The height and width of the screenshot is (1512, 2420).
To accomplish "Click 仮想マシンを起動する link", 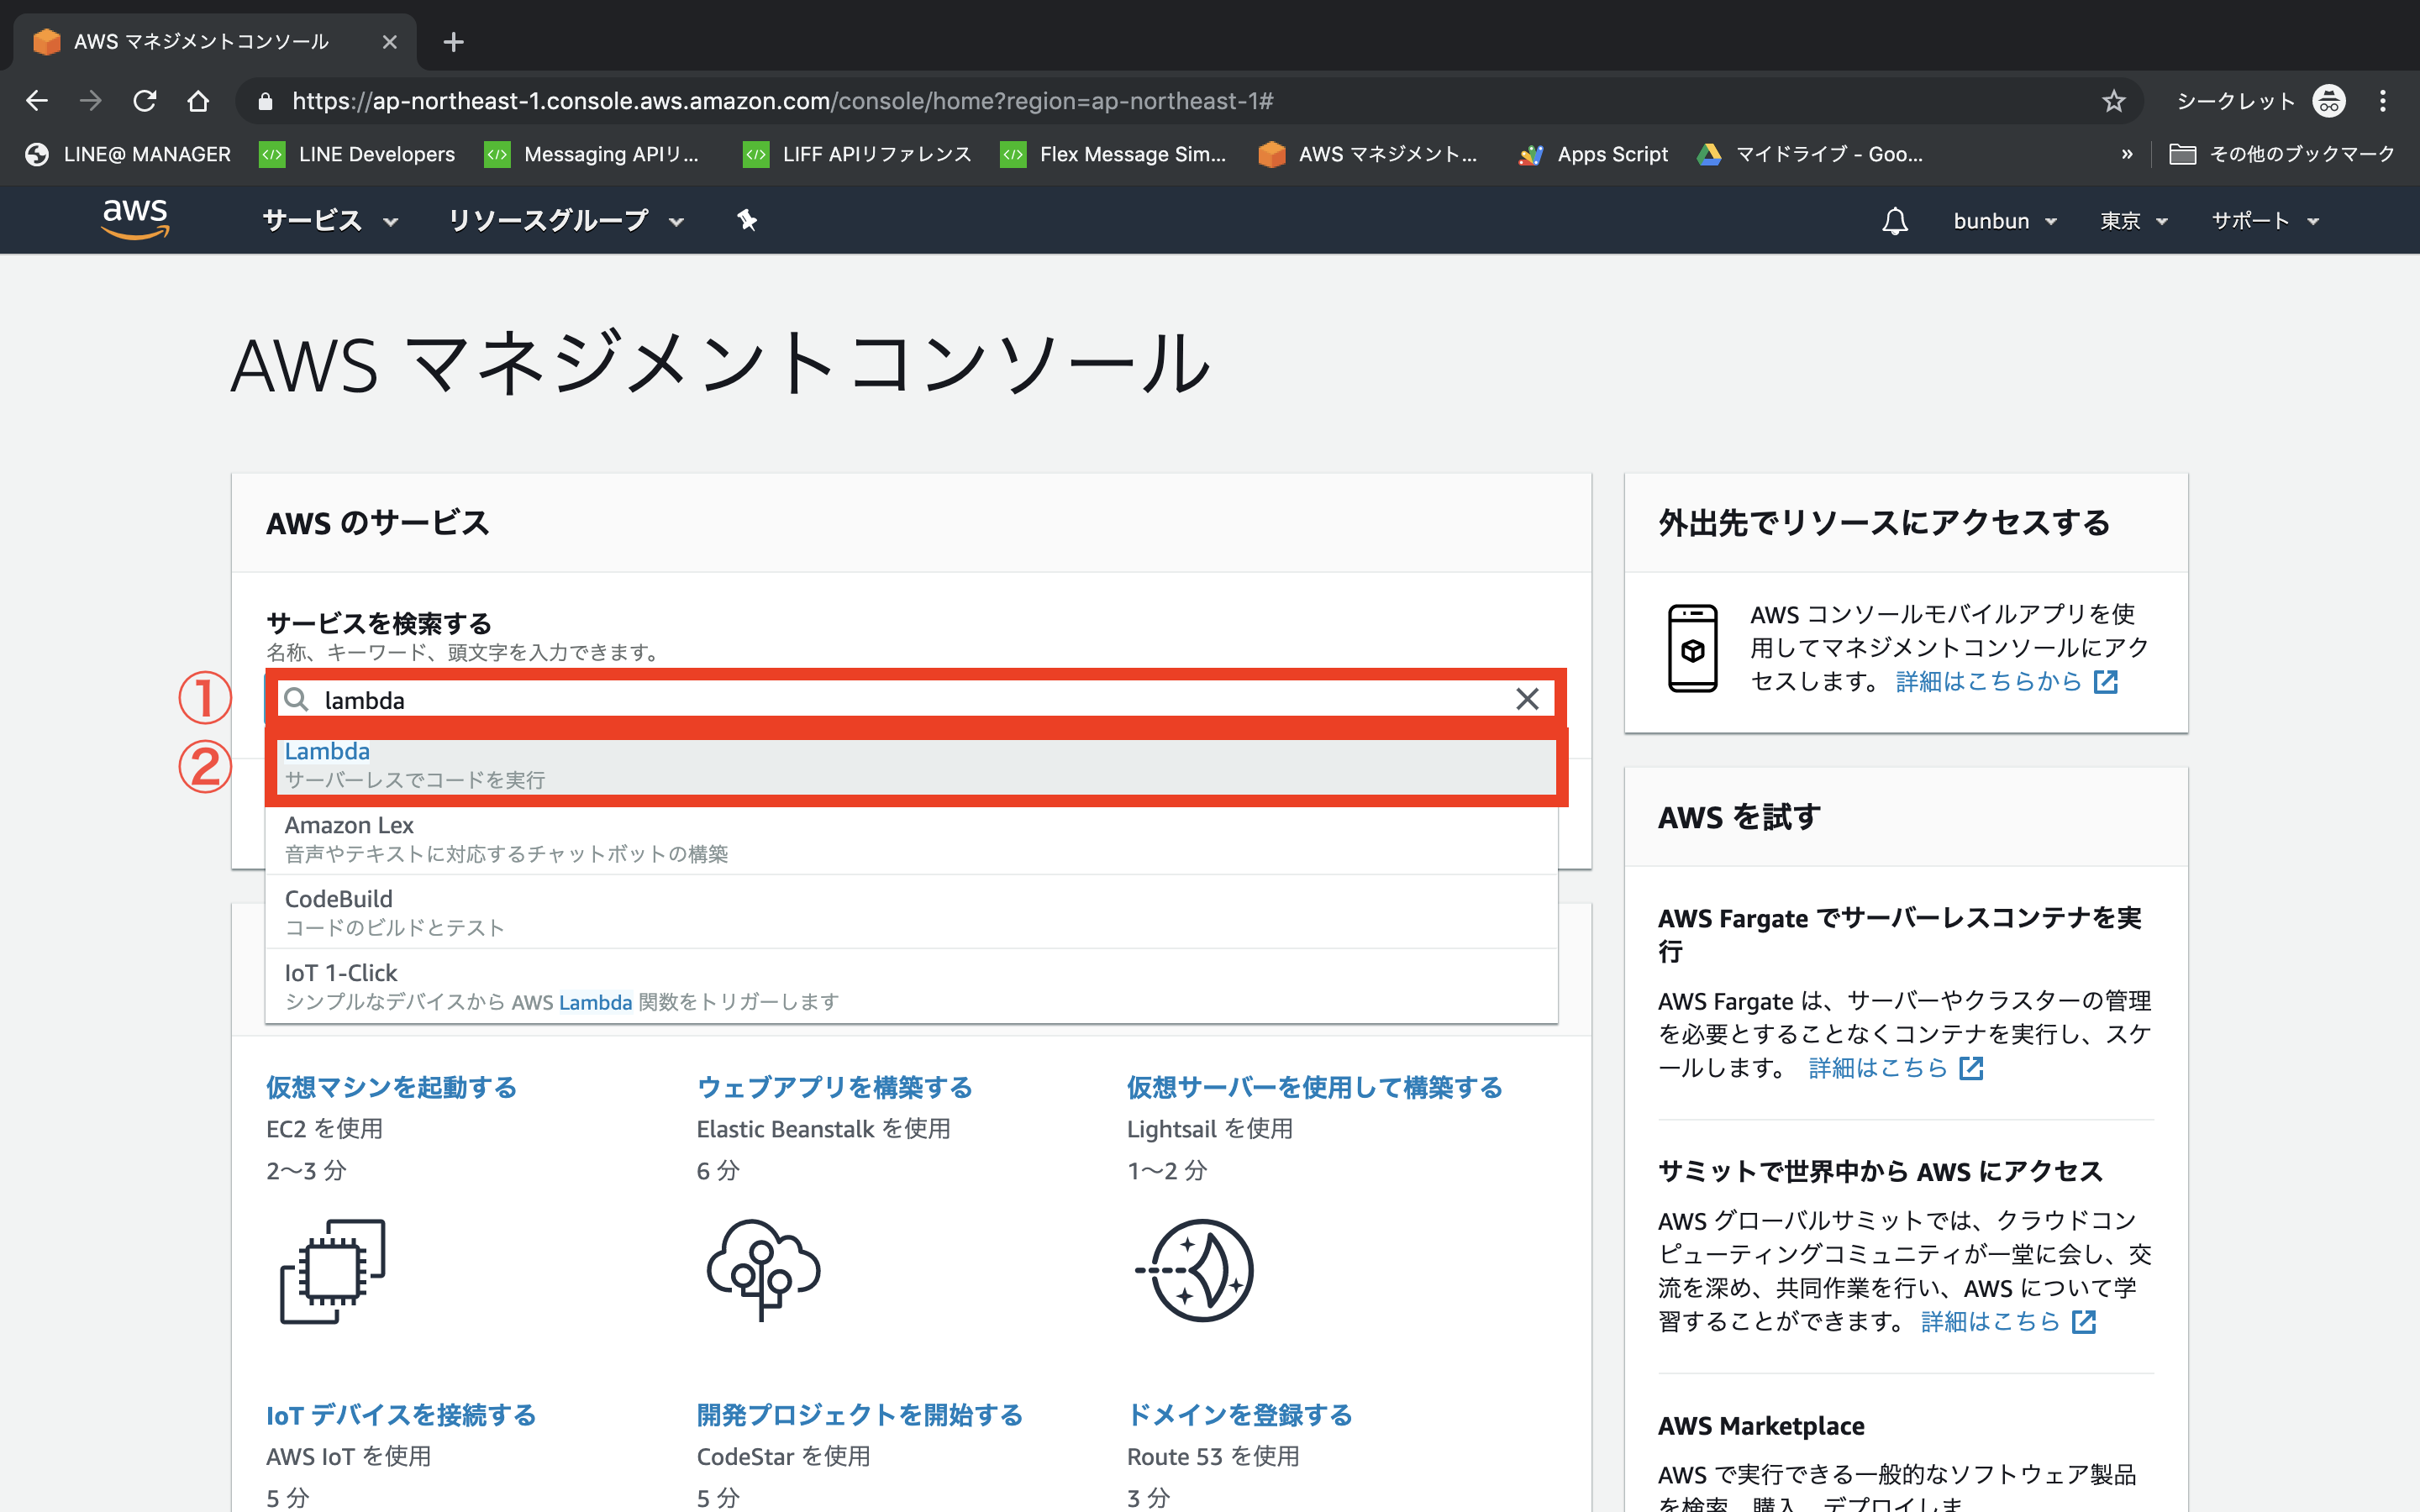I will tap(391, 1087).
